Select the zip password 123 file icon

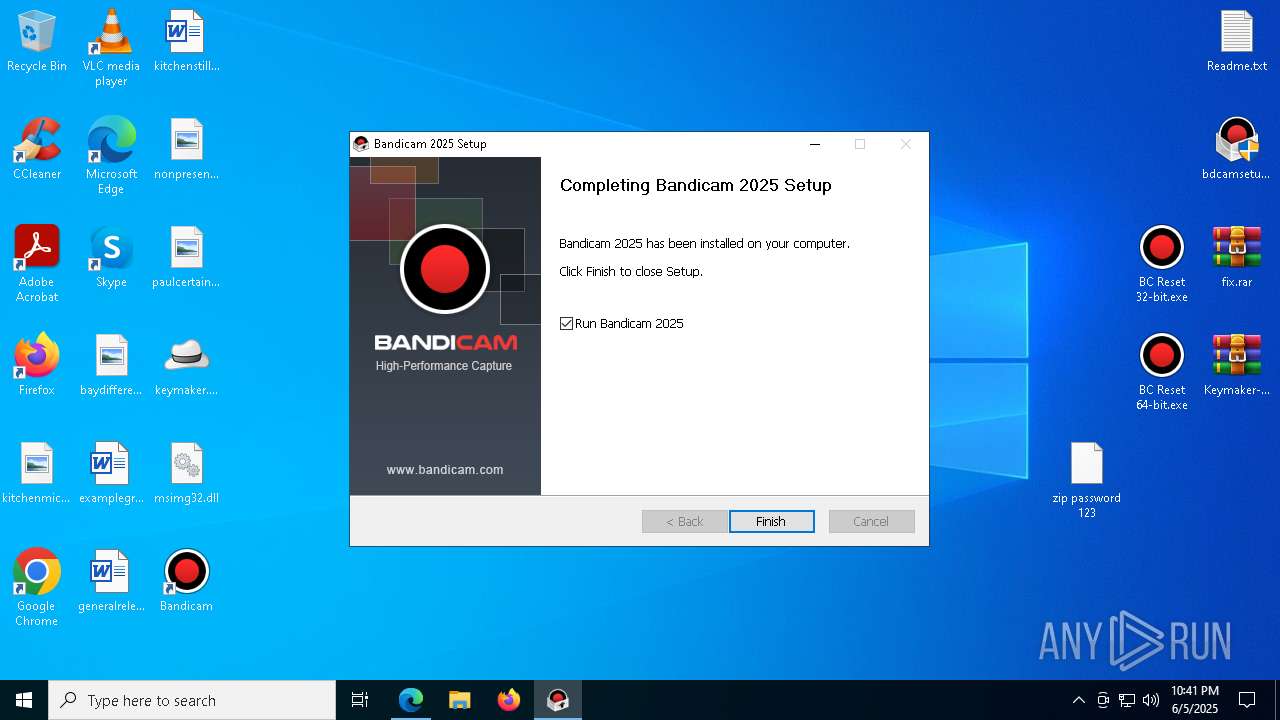[1087, 480]
